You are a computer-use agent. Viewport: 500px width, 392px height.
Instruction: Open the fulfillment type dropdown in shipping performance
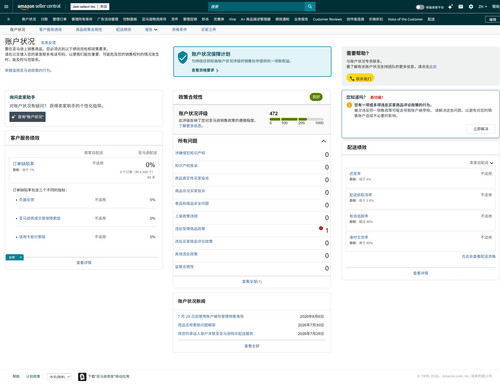pyautogui.click(x=481, y=163)
